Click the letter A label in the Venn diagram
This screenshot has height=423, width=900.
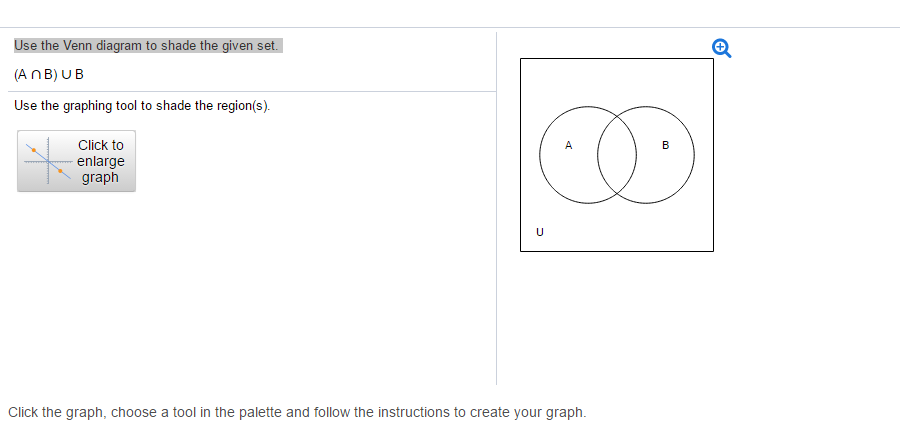click(568, 146)
